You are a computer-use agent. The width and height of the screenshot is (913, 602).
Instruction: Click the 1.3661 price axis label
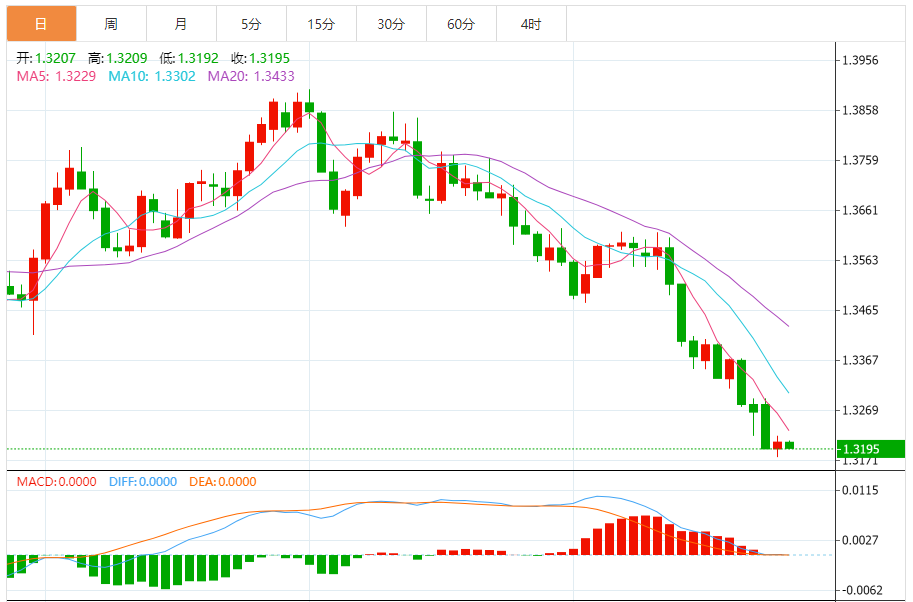[x=860, y=210]
